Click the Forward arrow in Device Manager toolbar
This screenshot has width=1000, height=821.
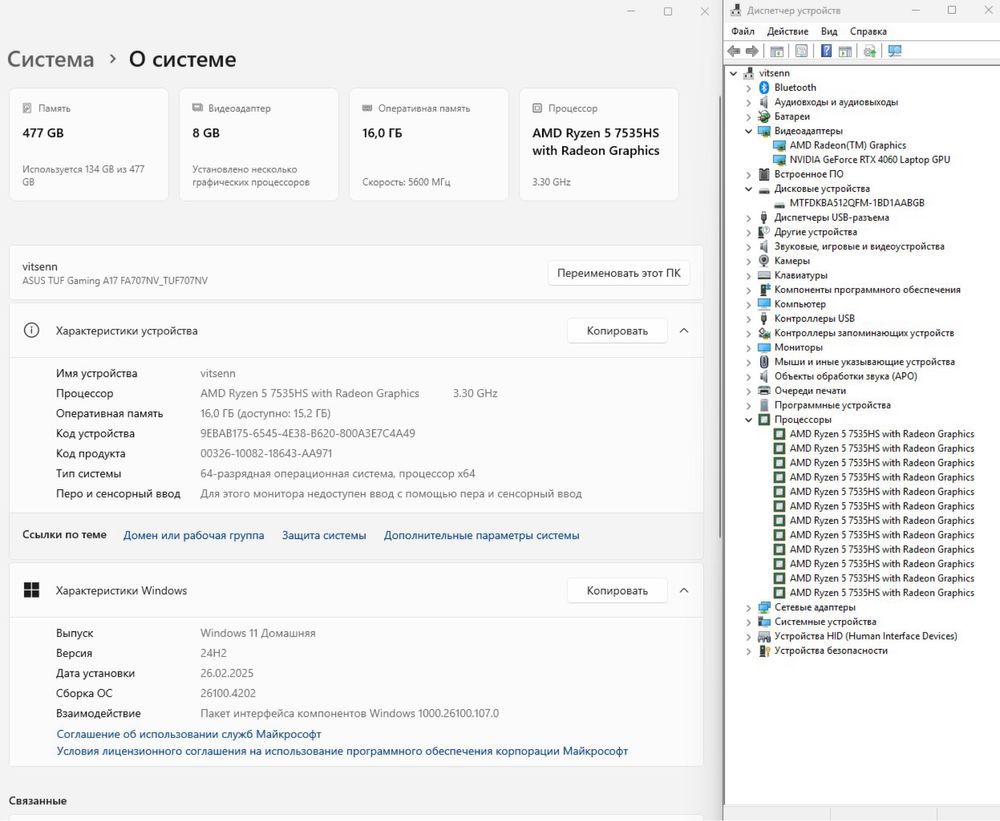point(753,51)
